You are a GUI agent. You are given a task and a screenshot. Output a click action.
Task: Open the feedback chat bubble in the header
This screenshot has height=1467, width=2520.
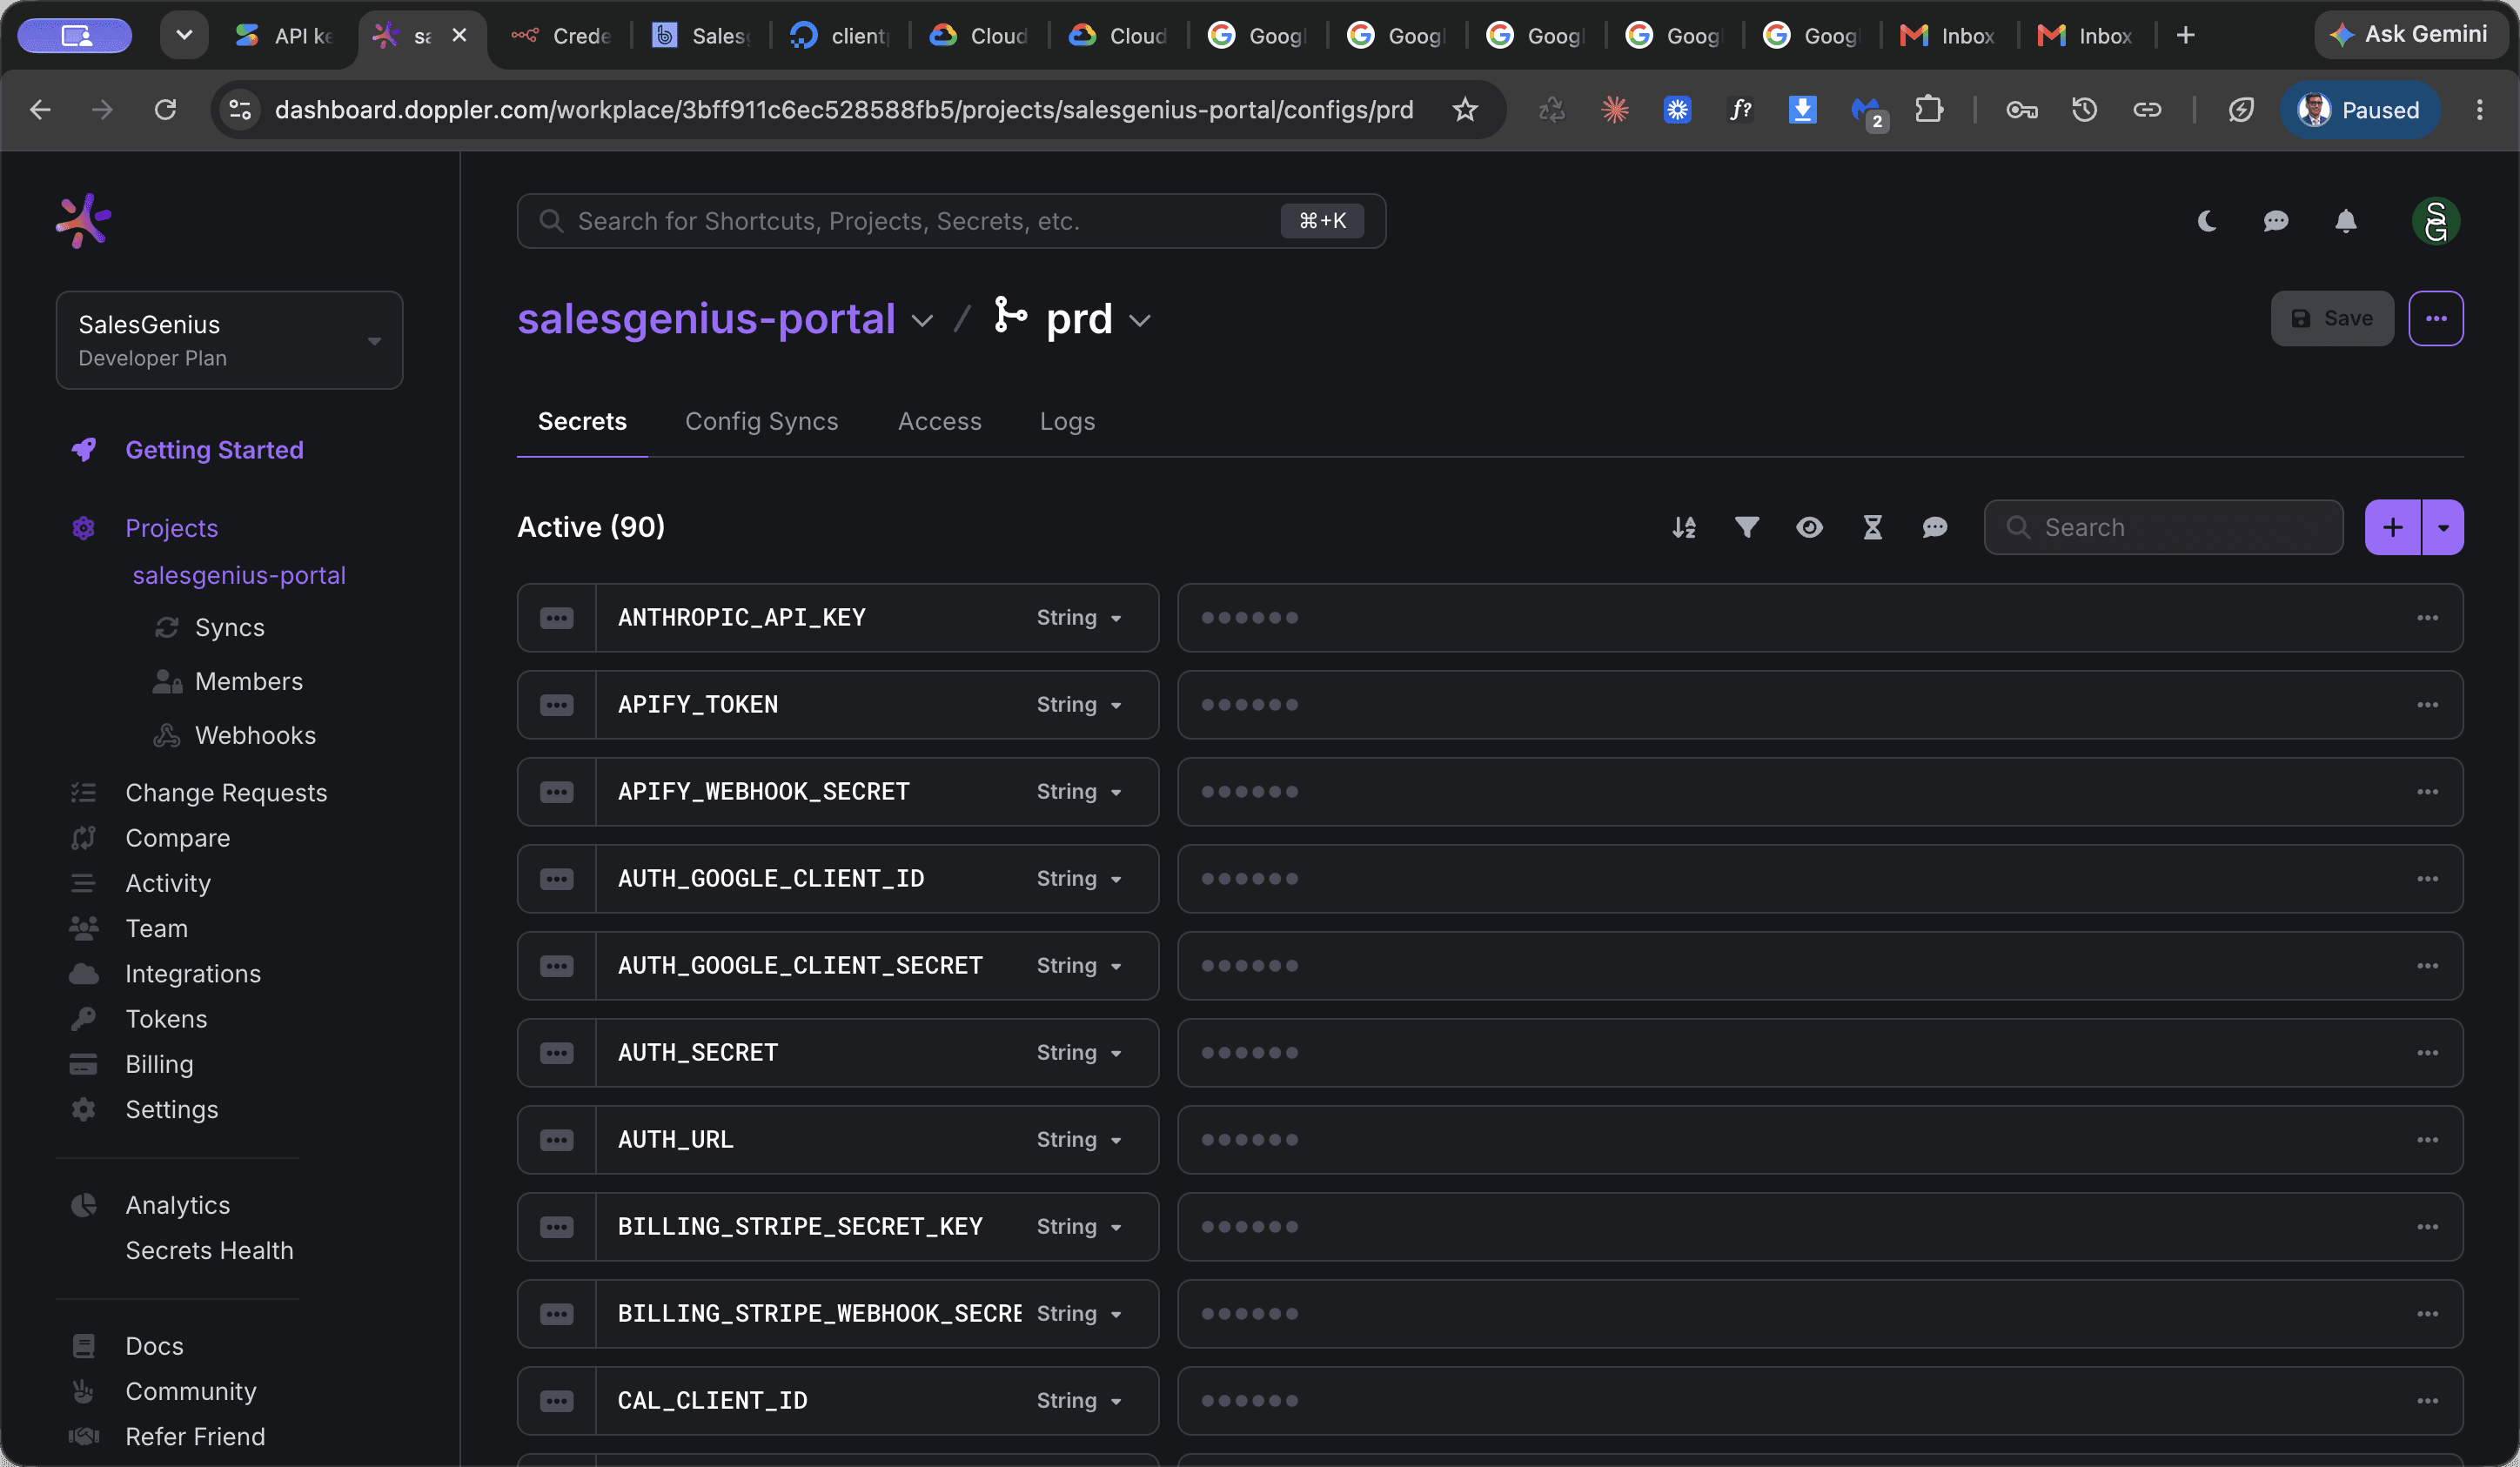click(2276, 221)
